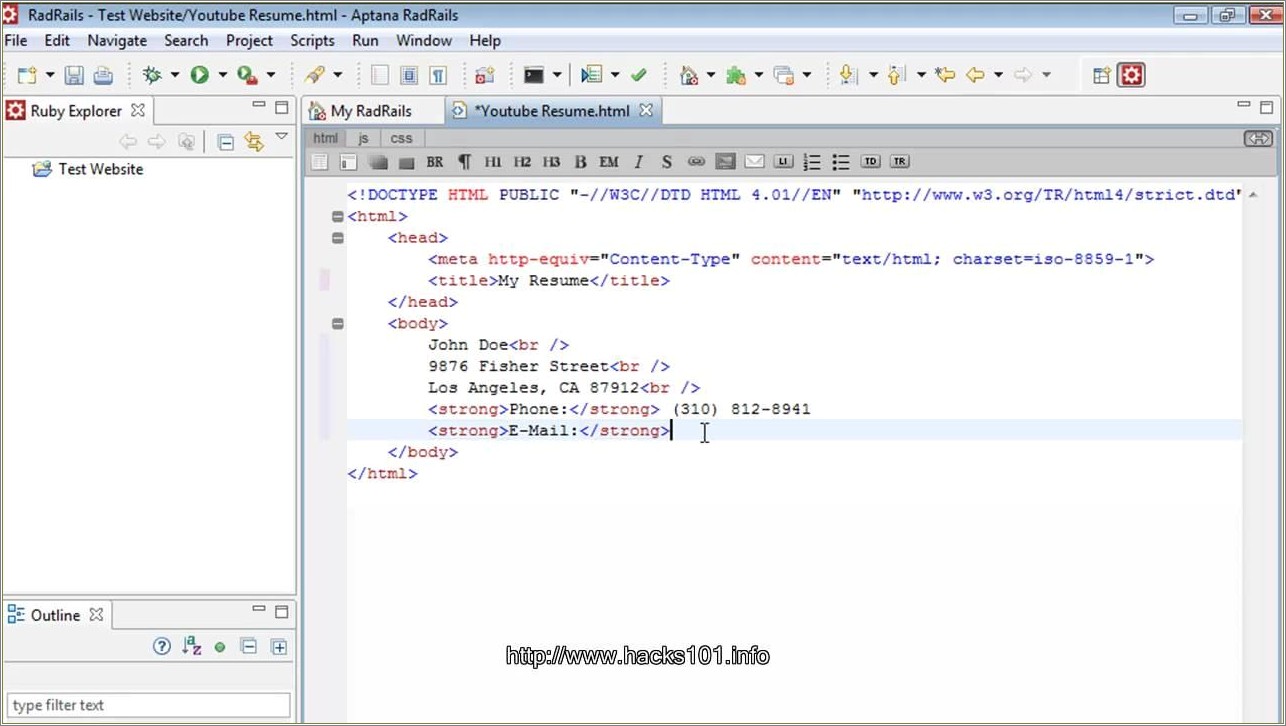
Task: Click the Save disk icon
Action: tap(74, 75)
